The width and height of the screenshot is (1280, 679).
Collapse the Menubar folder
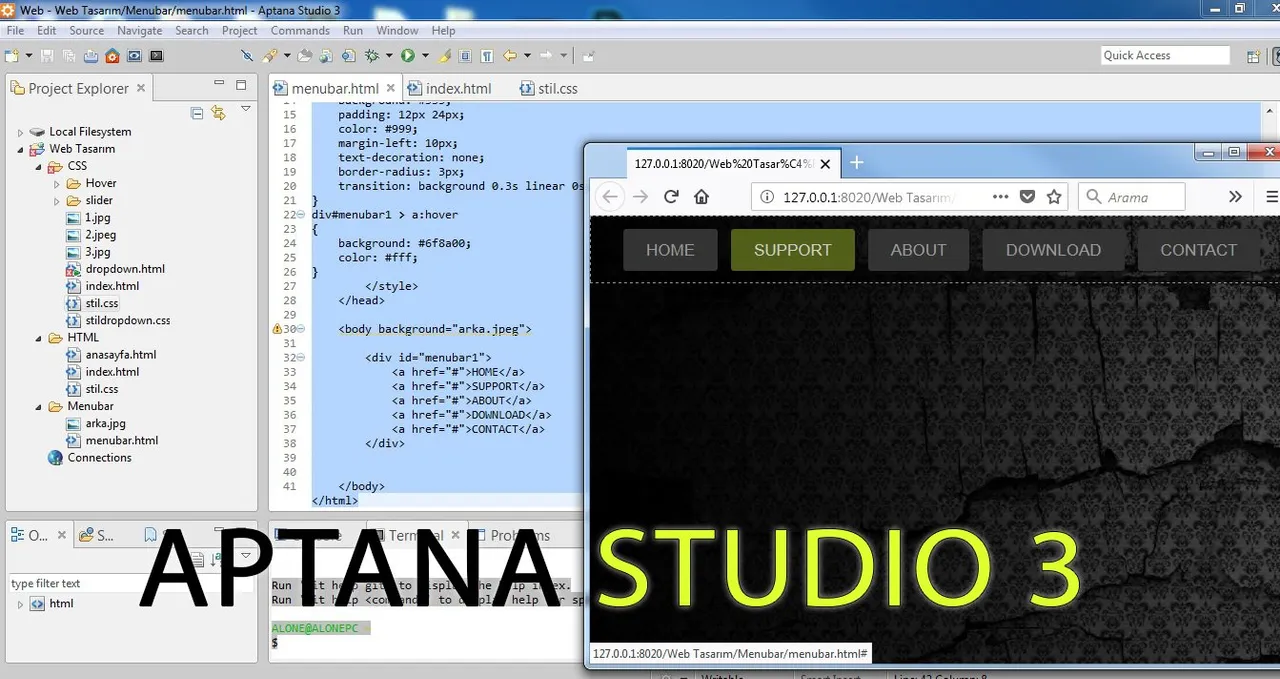(39, 407)
